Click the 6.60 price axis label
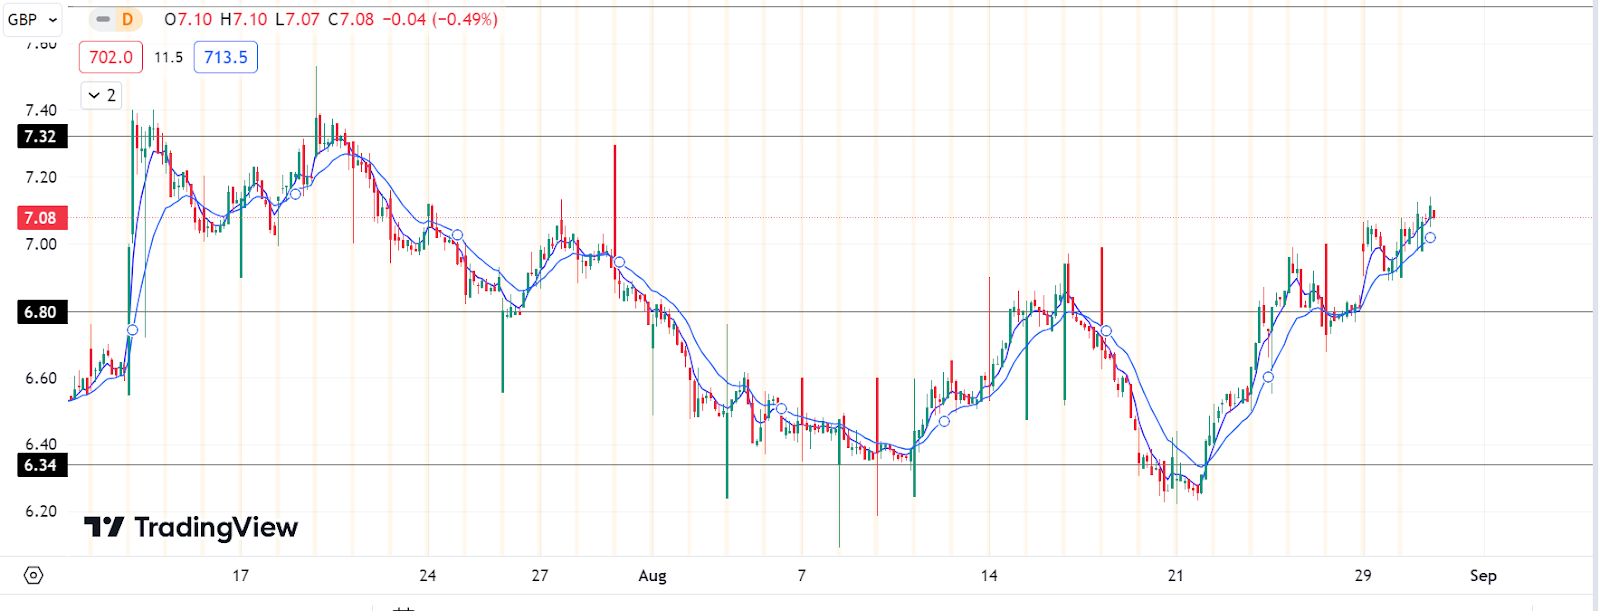Image resolution: width=1600 pixels, height=611 pixels. (41, 378)
